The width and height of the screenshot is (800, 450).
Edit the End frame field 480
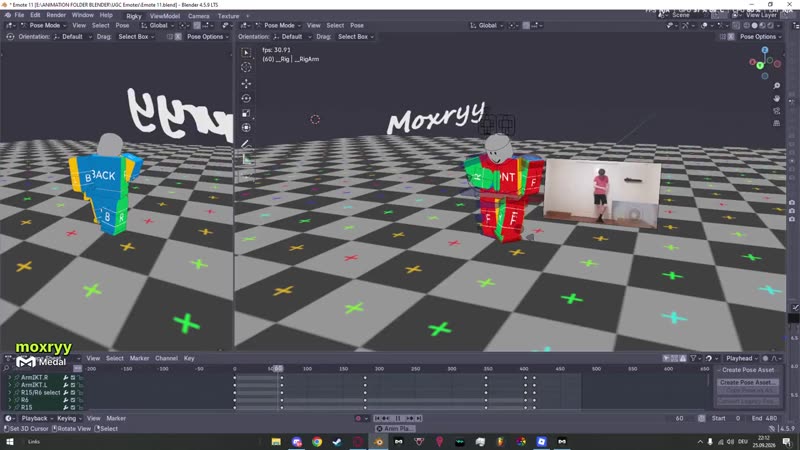[764, 418]
